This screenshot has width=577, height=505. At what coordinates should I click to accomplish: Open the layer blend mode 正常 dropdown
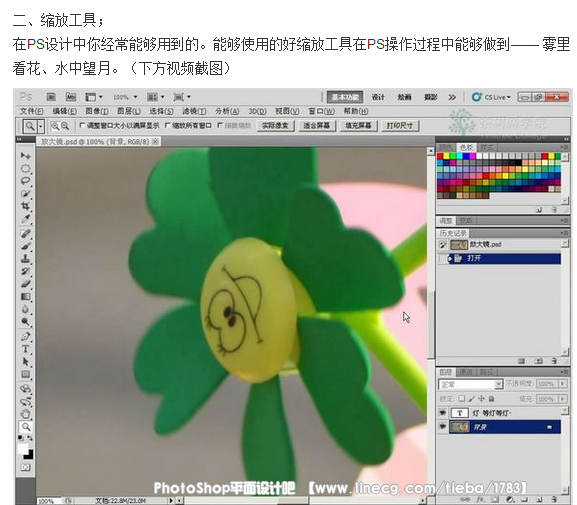pyautogui.click(x=470, y=385)
